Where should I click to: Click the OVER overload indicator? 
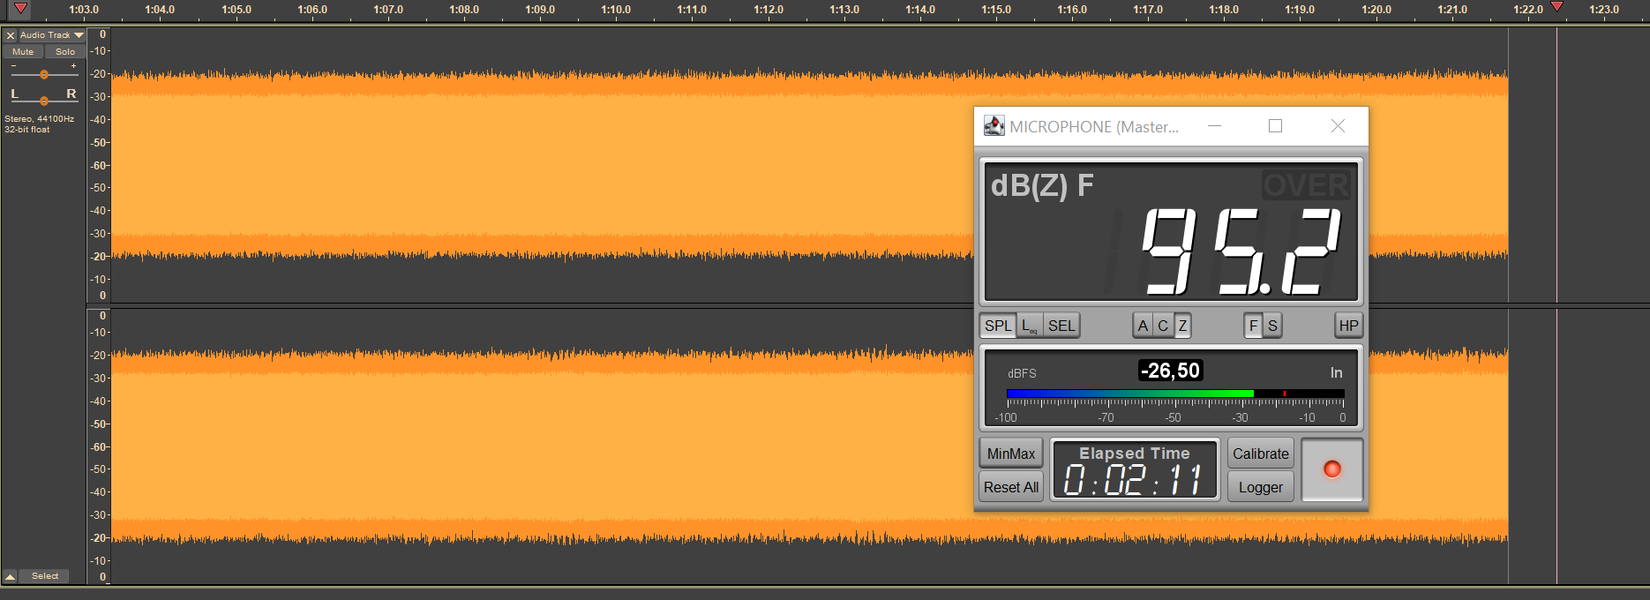pyautogui.click(x=1306, y=185)
